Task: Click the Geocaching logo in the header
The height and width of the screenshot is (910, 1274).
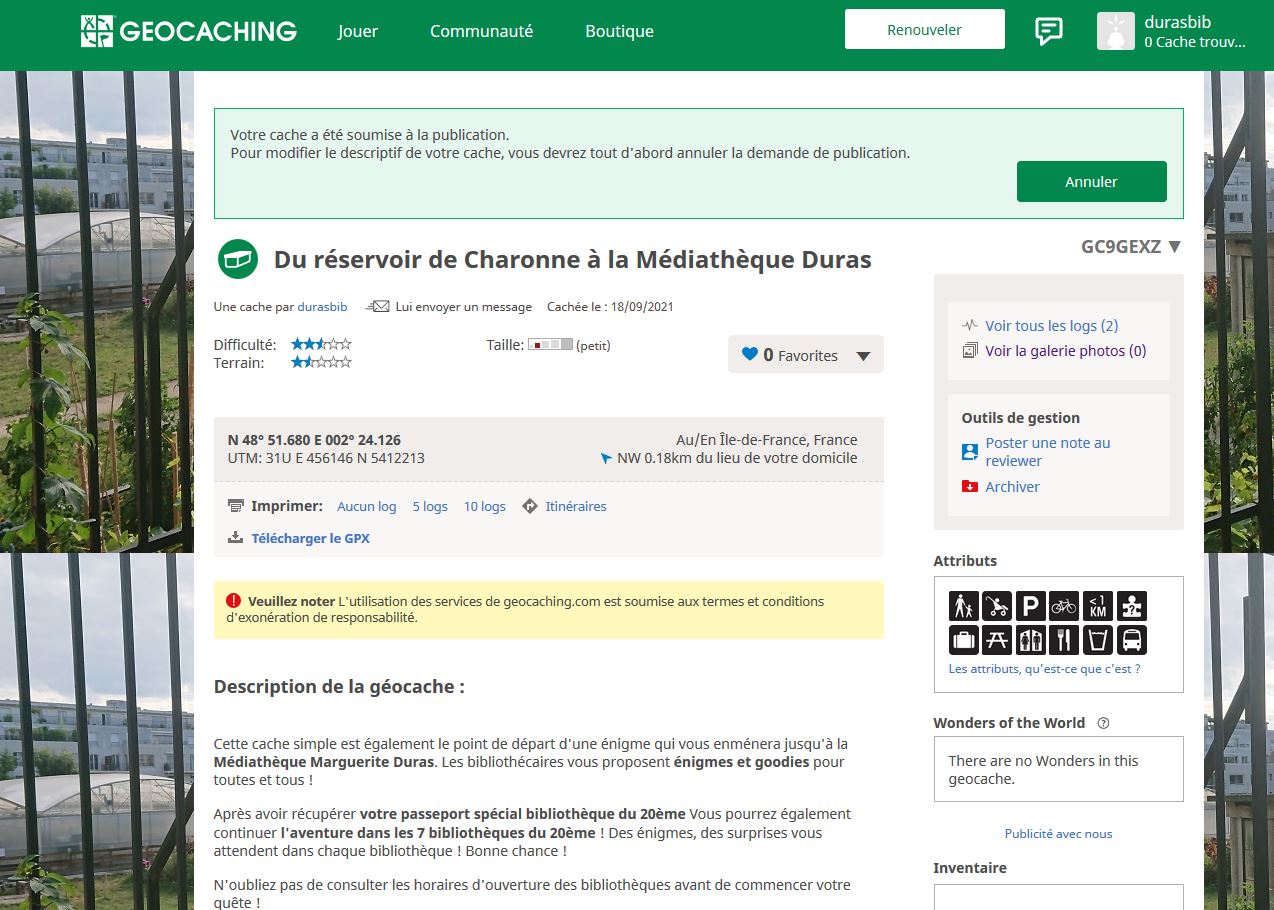Action: 189,31
